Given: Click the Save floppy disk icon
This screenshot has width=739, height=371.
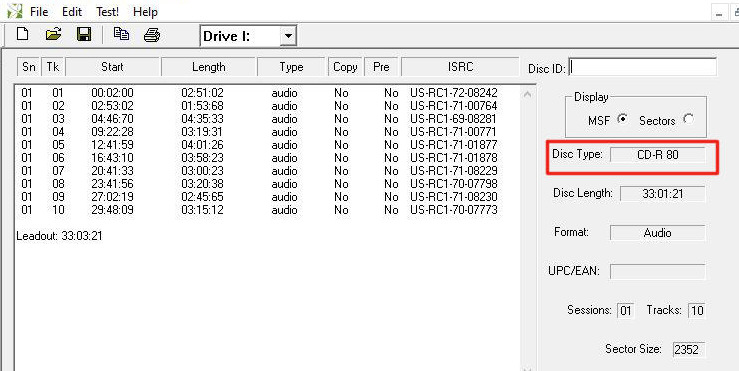Looking at the screenshot, I should point(84,34).
